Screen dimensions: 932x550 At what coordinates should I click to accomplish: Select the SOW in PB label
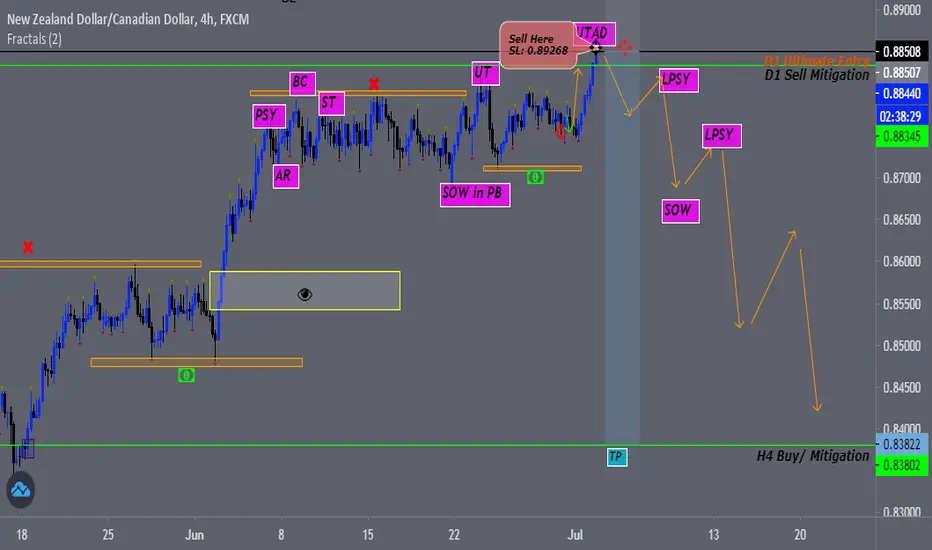[x=475, y=194]
